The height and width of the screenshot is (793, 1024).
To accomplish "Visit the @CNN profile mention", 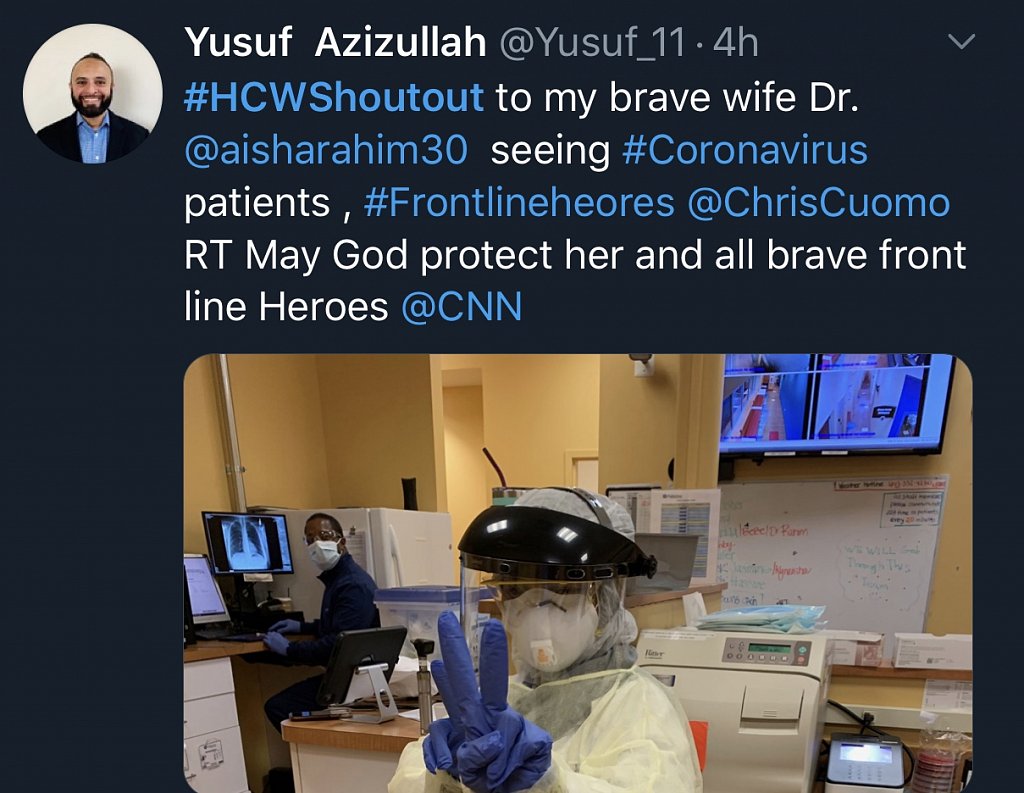I will coord(462,306).
